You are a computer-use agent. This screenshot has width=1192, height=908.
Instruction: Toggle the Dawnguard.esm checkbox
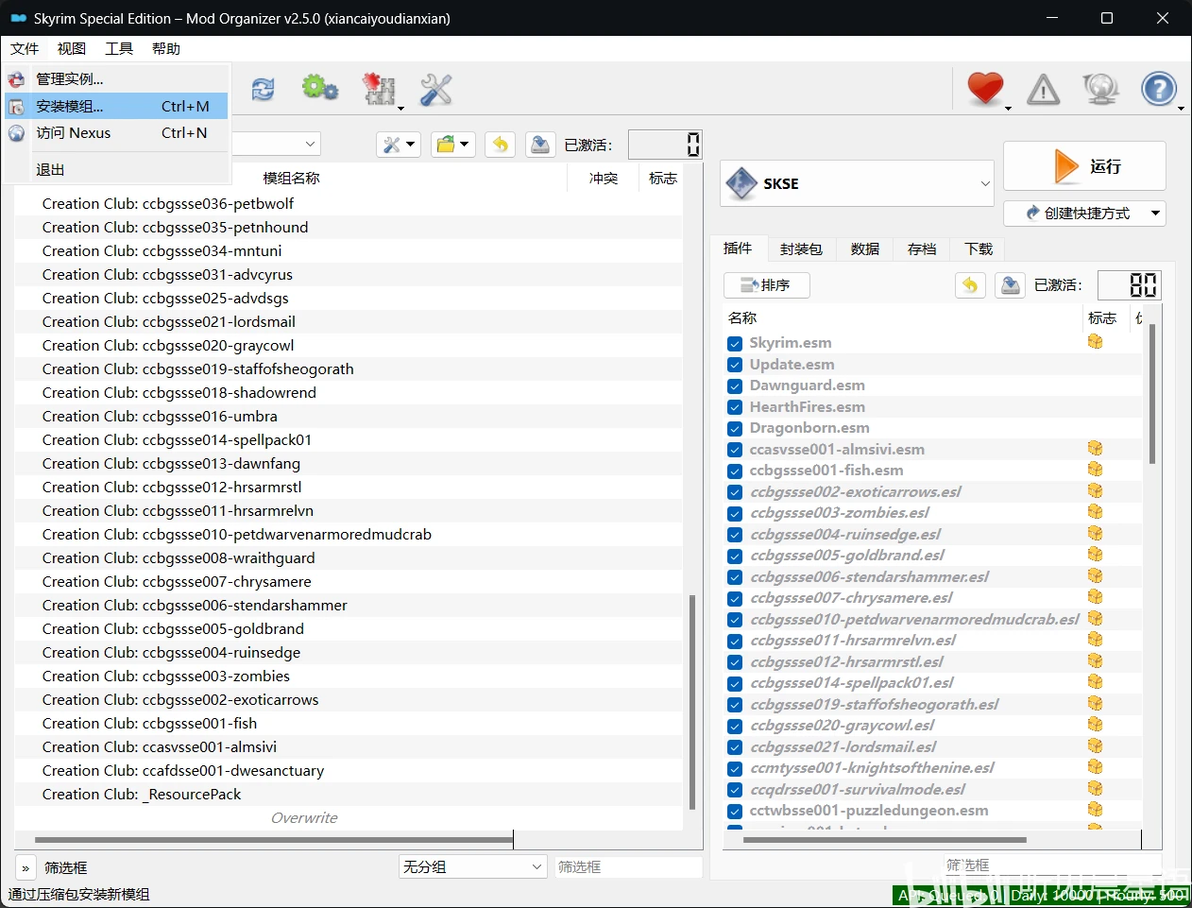click(734, 386)
